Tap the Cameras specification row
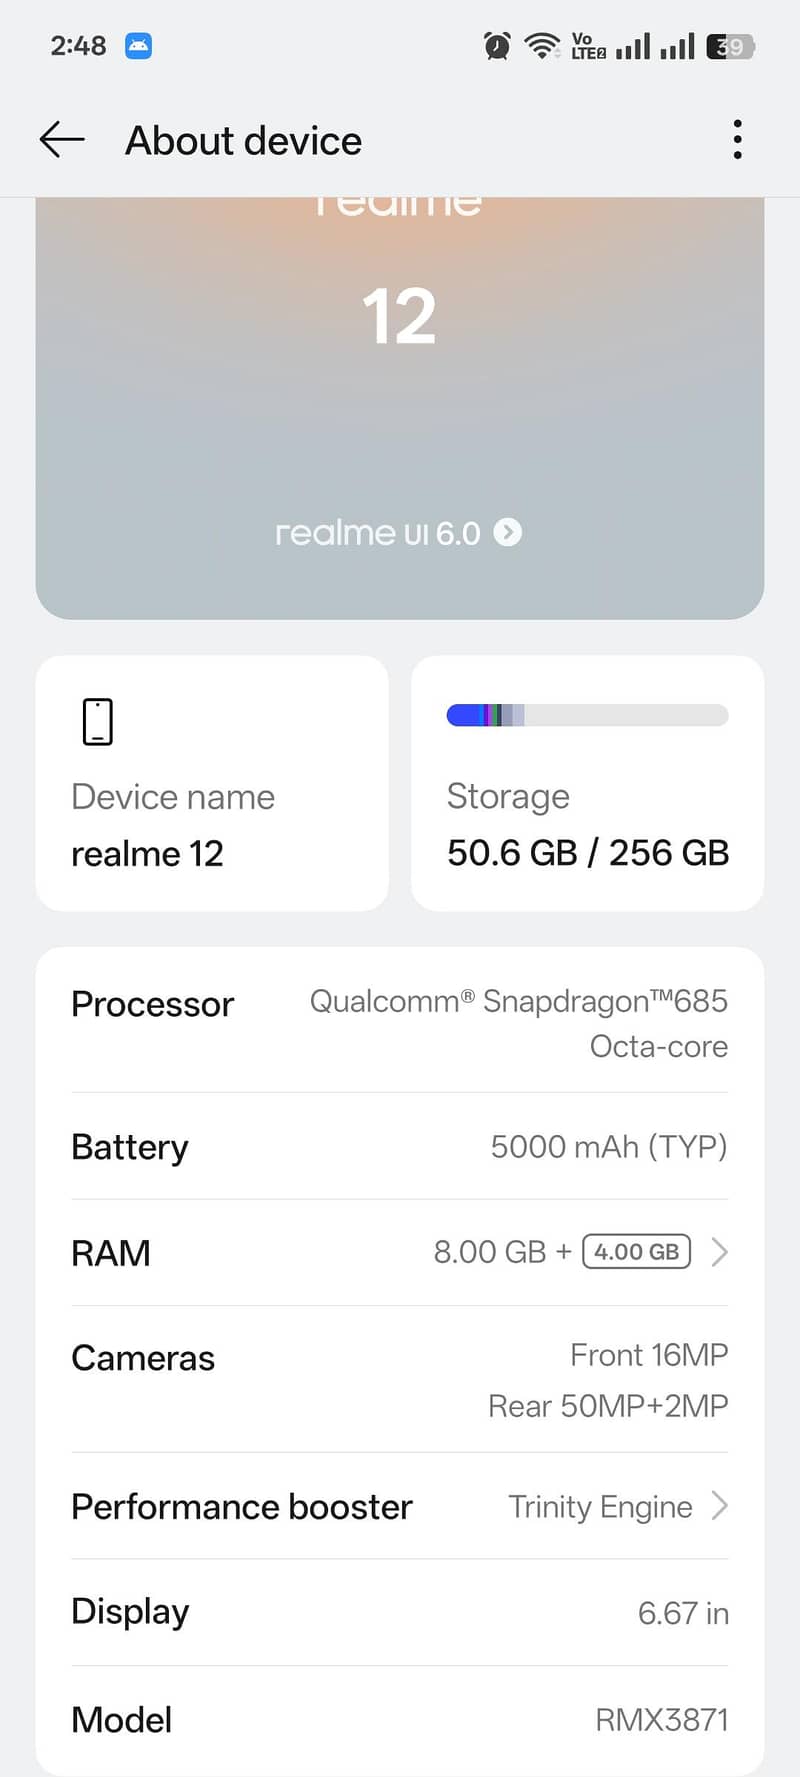 point(400,1380)
